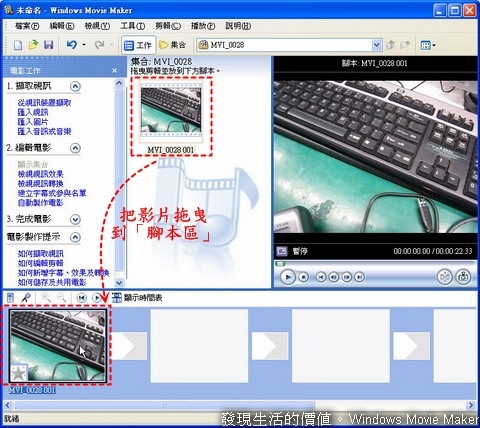Open the 編輯(E) menu
The width and height of the screenshot is (480, 428).
[x=62, y=26]
